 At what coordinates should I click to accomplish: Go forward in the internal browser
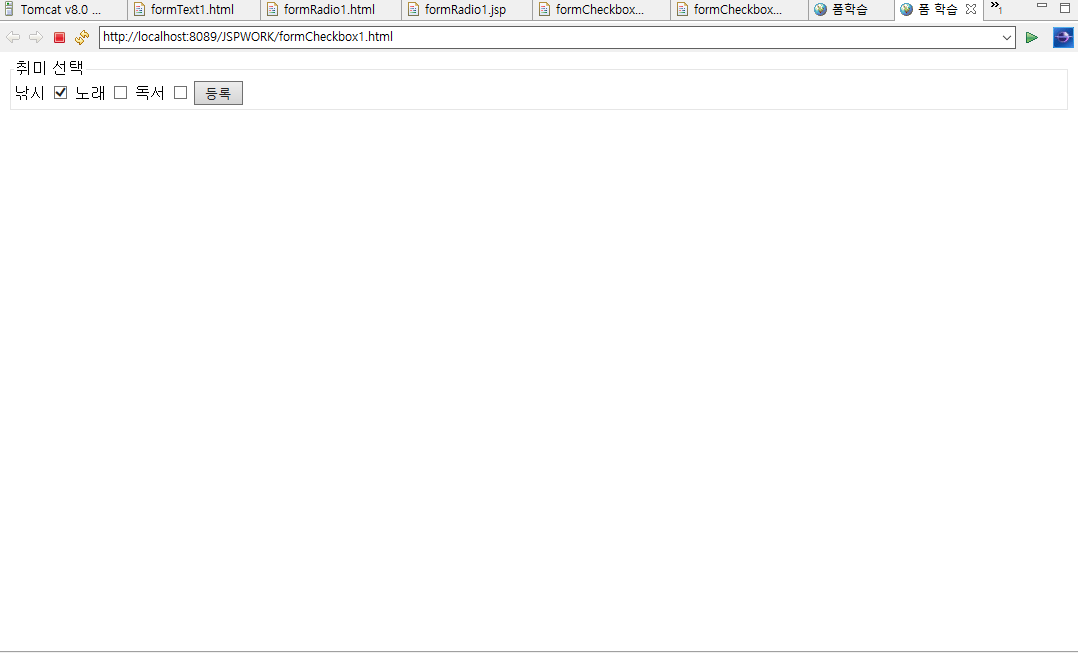[36, 37]
